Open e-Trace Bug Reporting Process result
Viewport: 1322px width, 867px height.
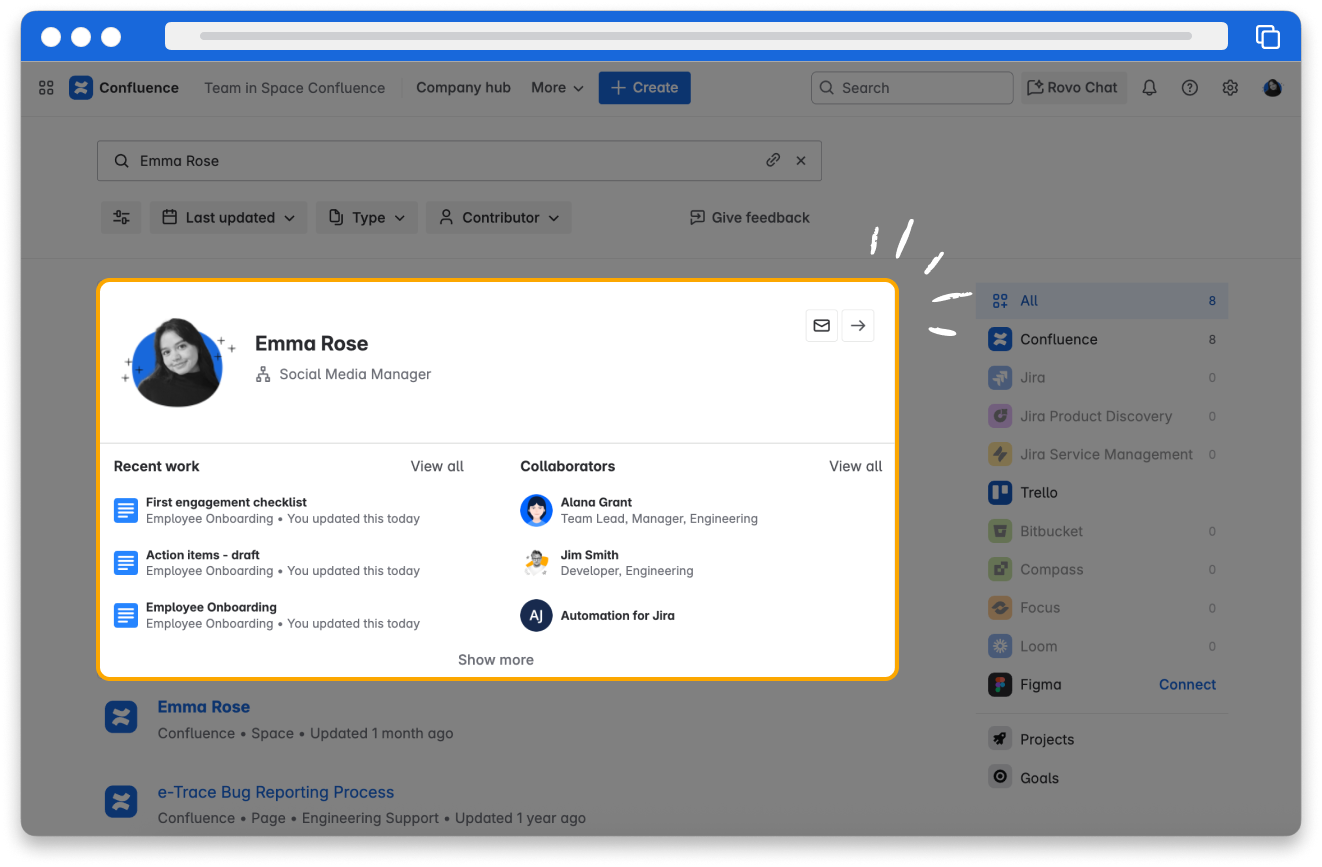coord(276,792)
